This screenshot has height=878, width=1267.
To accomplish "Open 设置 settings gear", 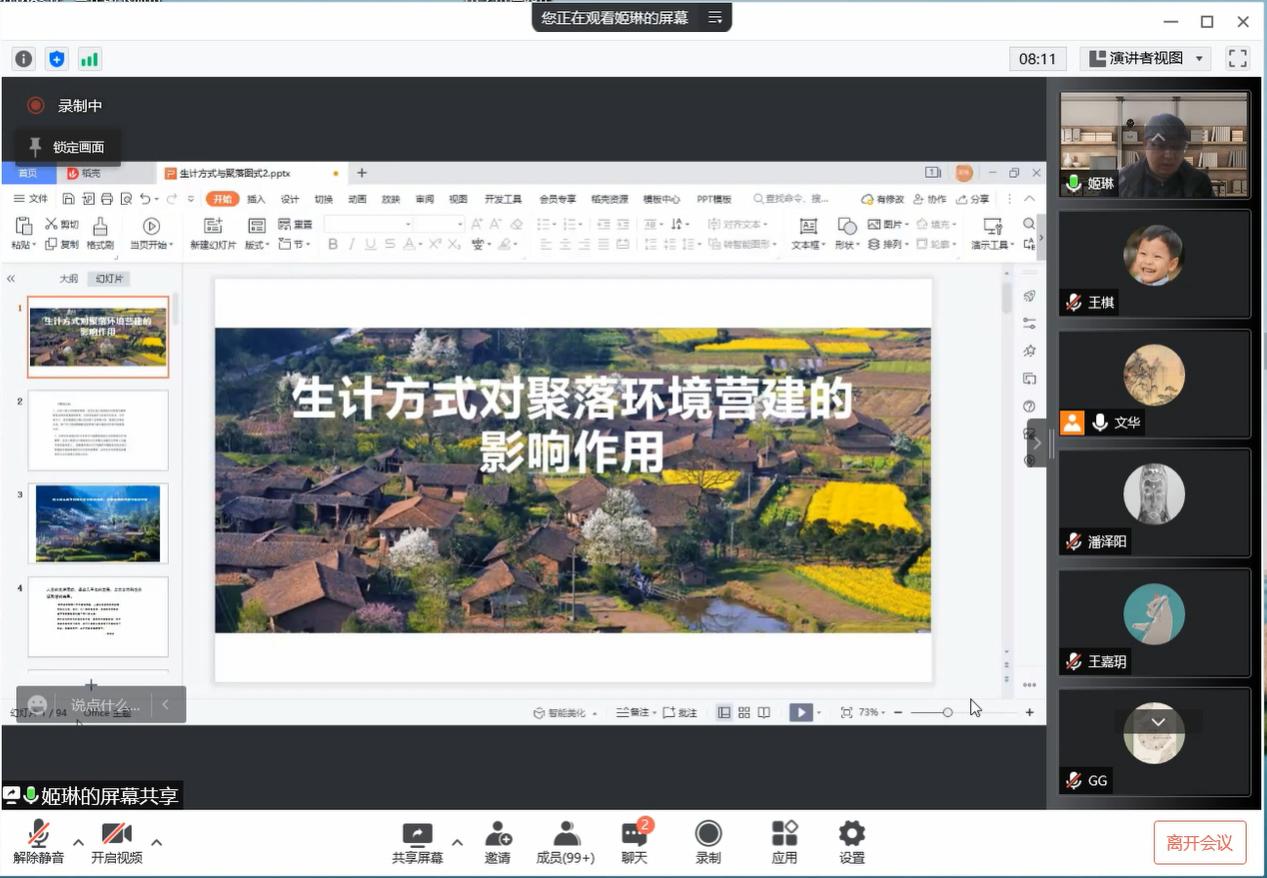I will click(x=851, y=841).
